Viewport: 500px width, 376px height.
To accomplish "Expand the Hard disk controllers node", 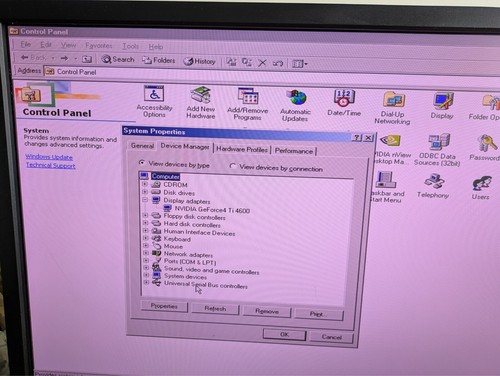I will tap(145, 223).
